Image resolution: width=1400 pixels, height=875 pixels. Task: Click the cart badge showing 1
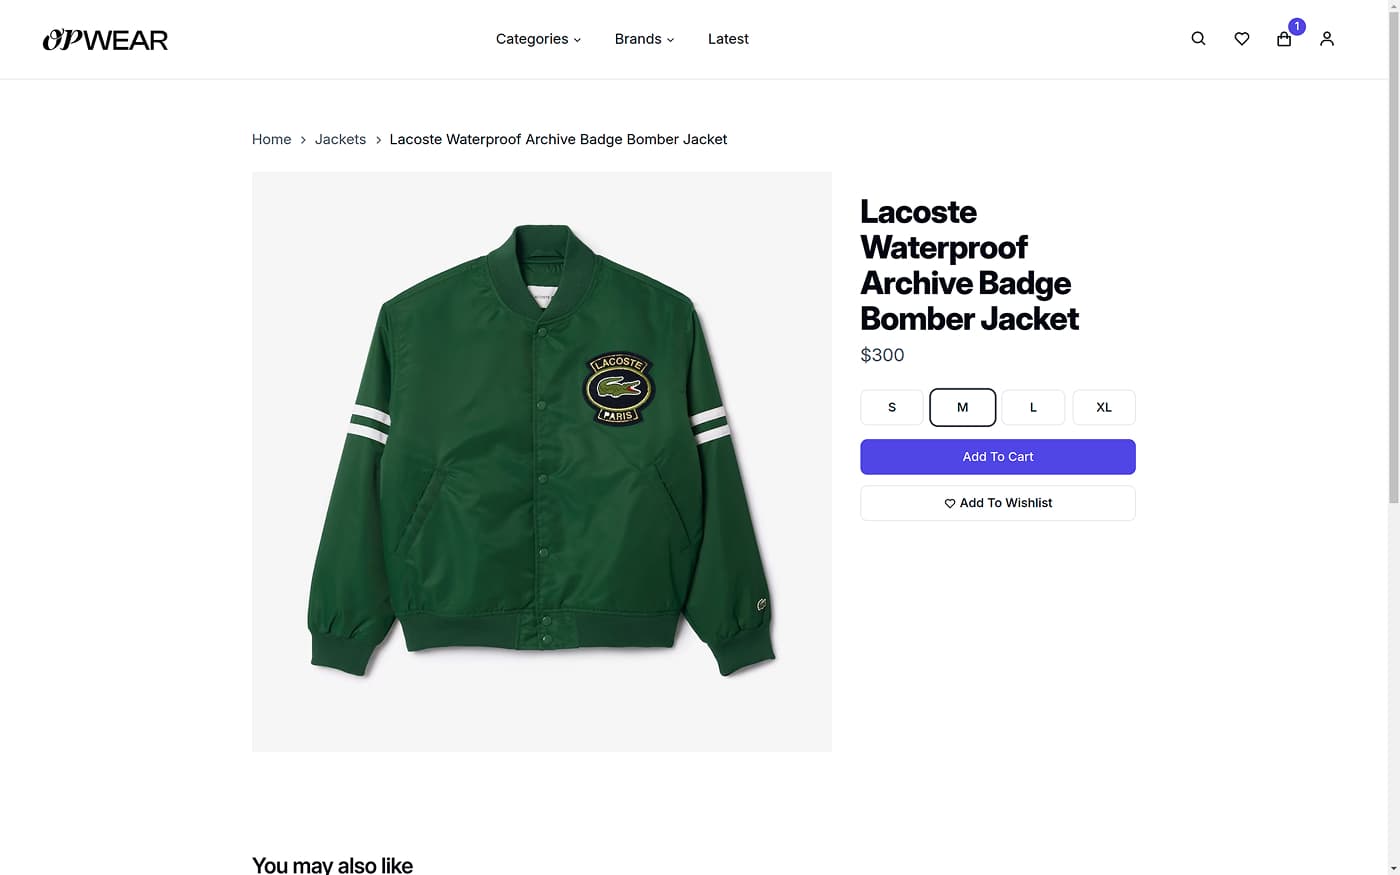(1297, 27)
